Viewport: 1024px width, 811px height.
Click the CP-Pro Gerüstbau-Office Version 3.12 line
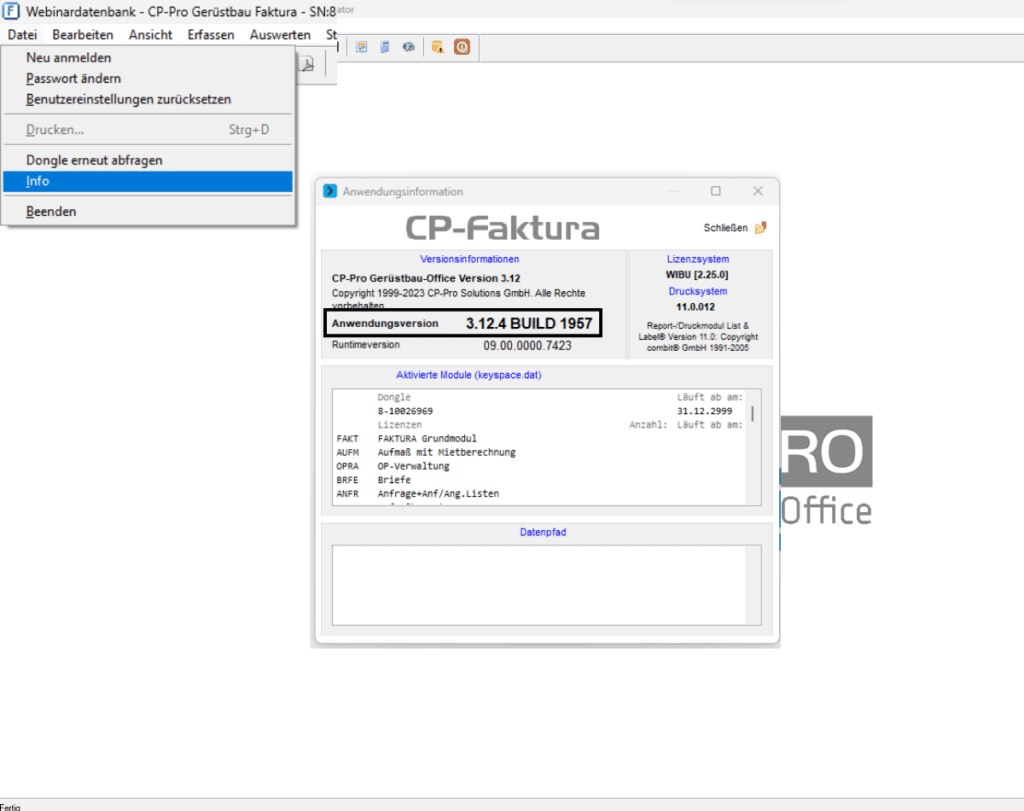point(426,278)
